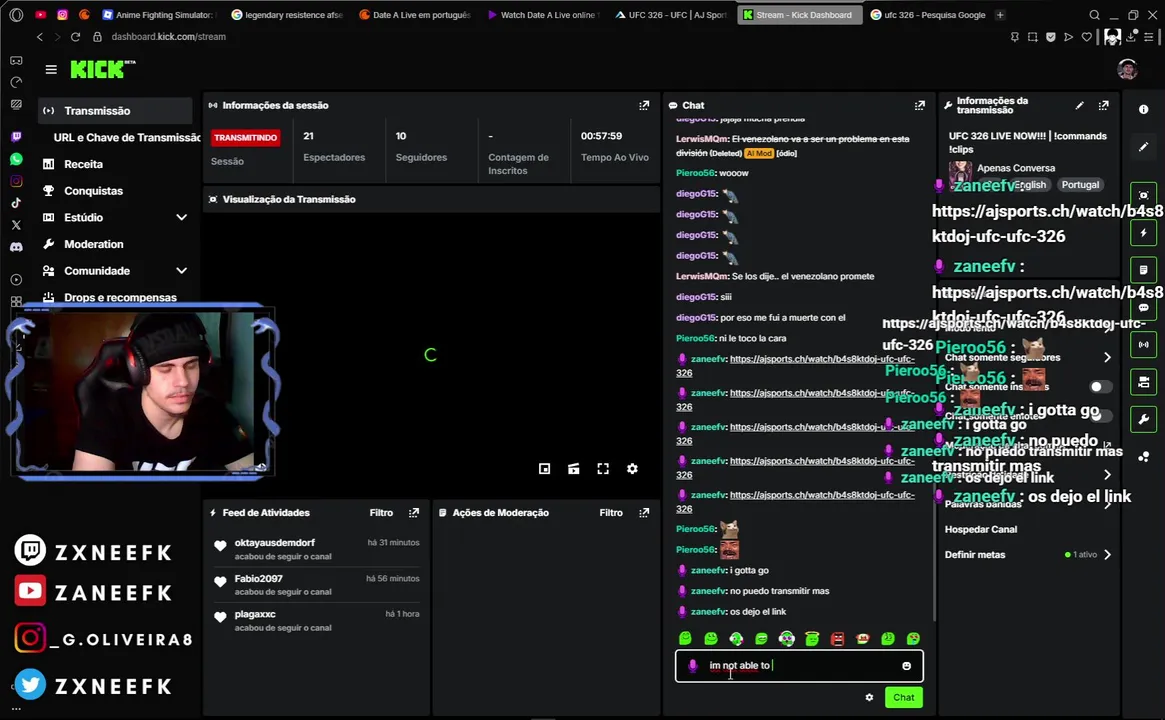Viewport: 1165px width, 720px height.
Task: Open Chat somente seguidores options arrow
Action: (1107, 357)
